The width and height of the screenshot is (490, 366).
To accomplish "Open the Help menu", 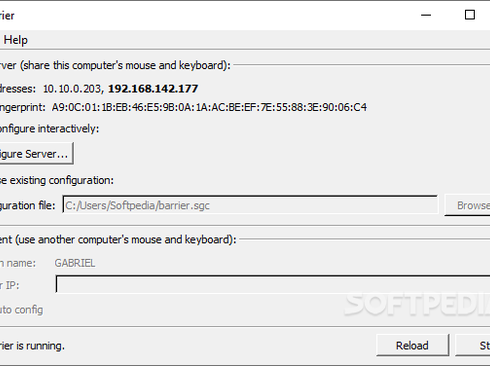I will click(x=15, y=40).
